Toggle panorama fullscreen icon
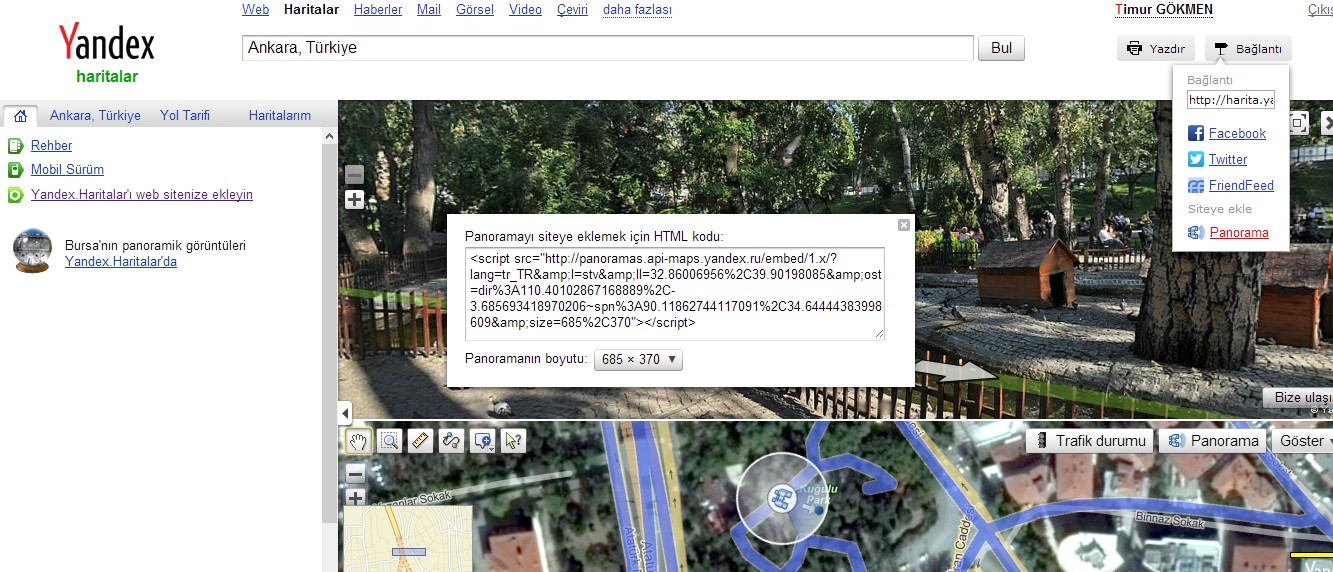Image resolution: width=1333 pixels, height=572 pixels. [1298, 123]
